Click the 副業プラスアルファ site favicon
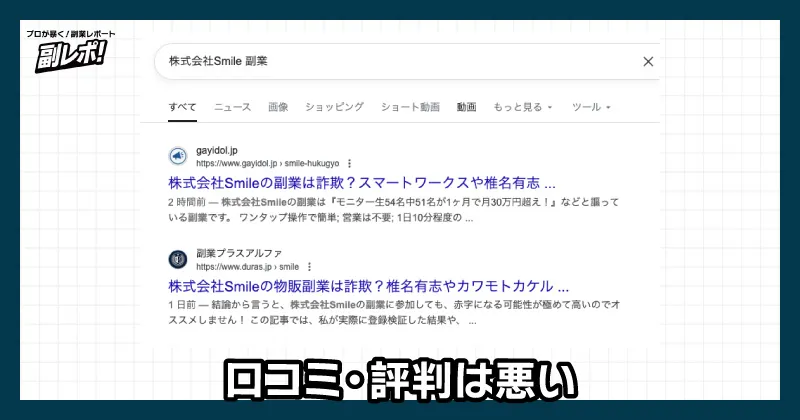Viewport: 800px width, 420px height. 178,259
